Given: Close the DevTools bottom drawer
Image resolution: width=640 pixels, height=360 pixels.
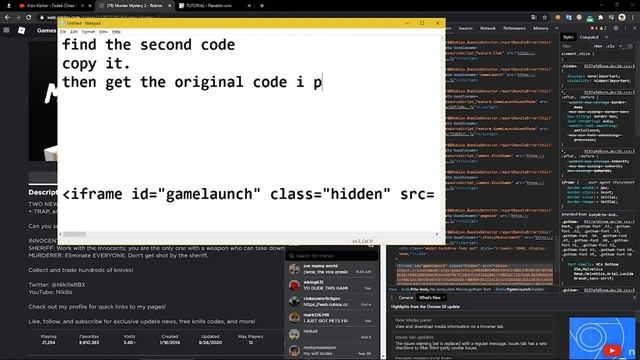Looking at the screenshot, I should click(634, 298).
